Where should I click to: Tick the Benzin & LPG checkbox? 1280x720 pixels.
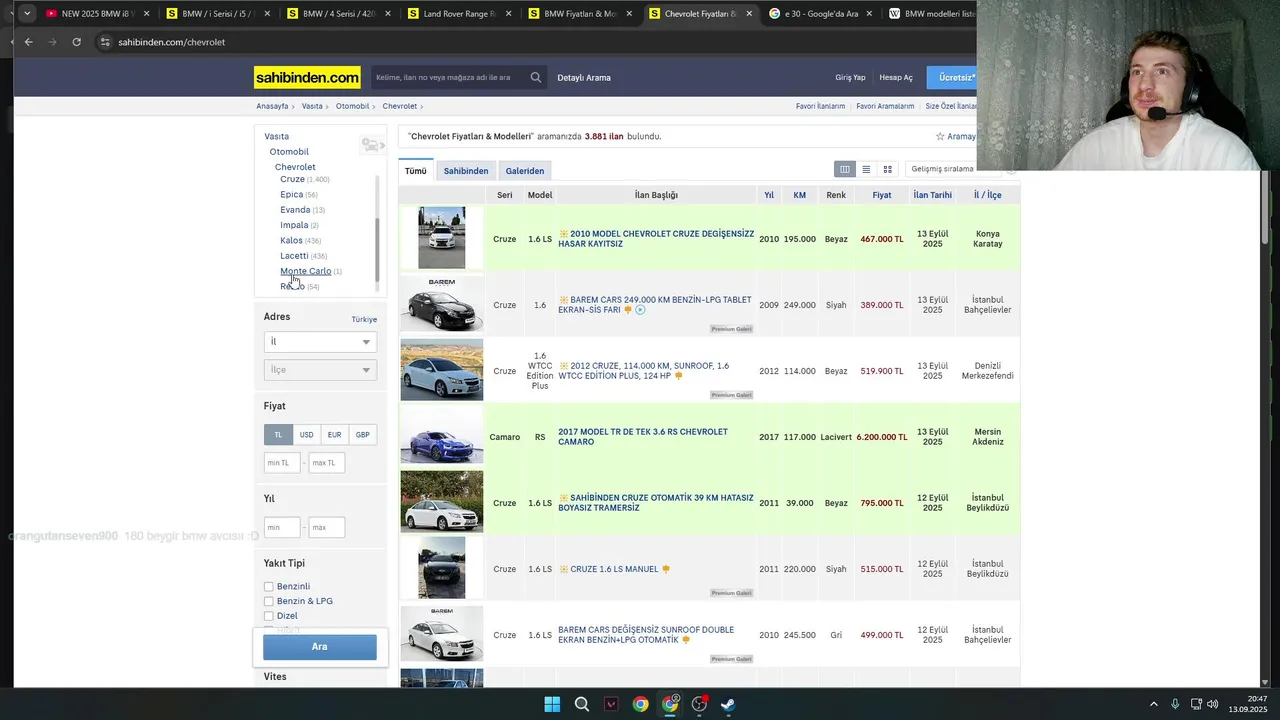coord(268,601)
